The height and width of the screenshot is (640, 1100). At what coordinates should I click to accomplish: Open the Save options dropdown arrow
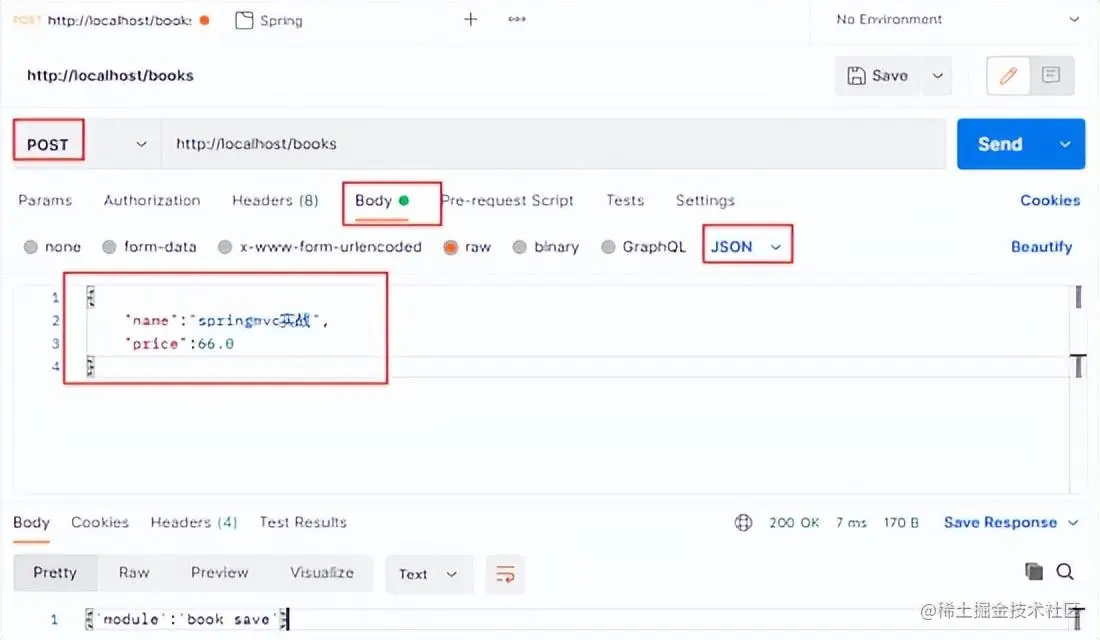pos(937,76)
